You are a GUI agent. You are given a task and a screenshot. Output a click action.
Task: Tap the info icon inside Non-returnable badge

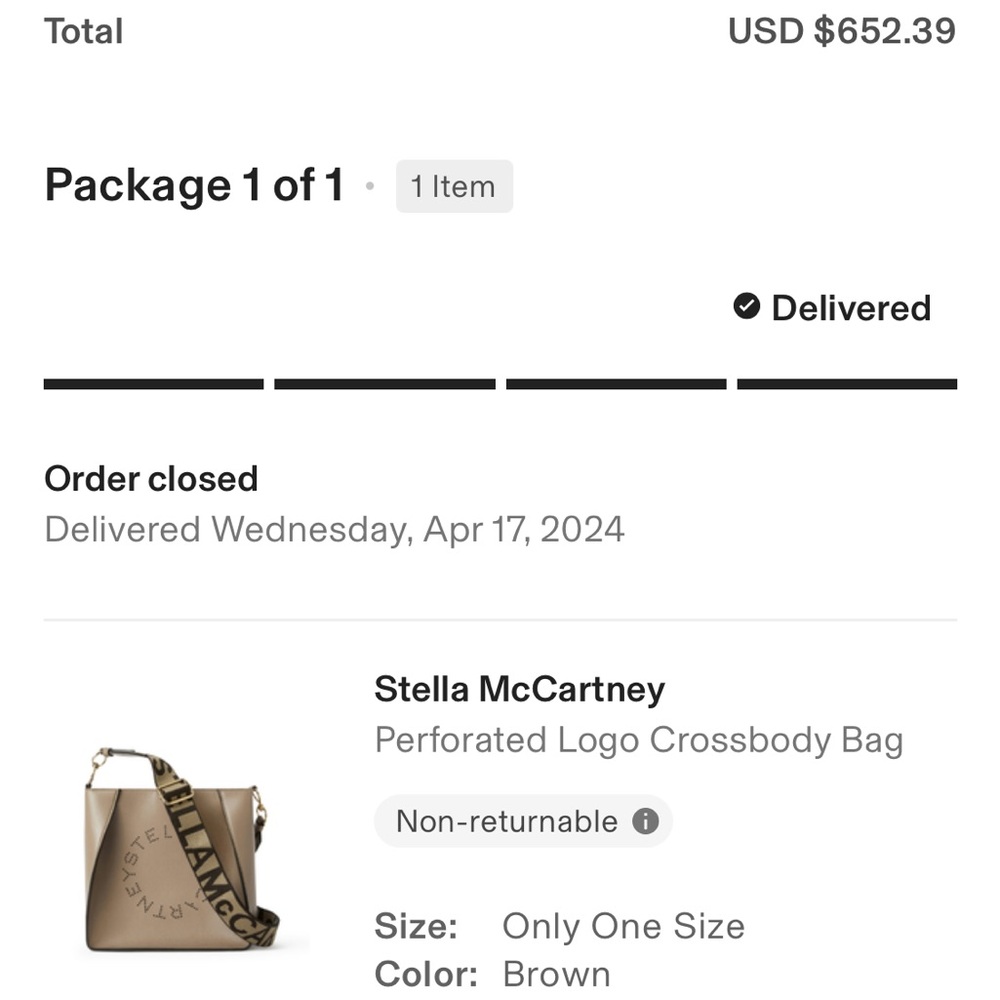tap(646, 821)
